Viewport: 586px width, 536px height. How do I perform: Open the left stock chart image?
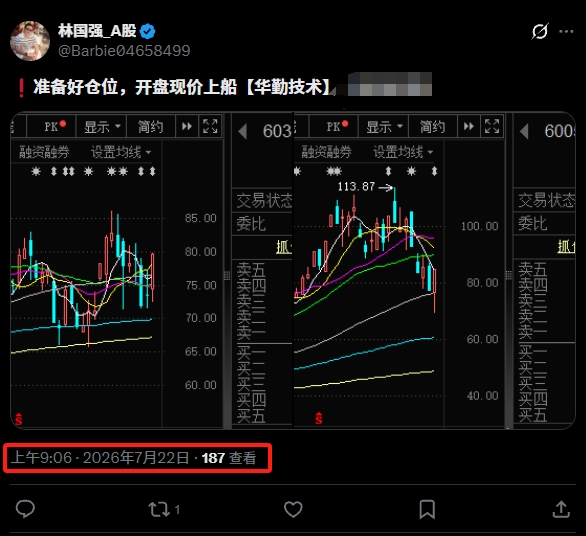click(x=151, y=270)
